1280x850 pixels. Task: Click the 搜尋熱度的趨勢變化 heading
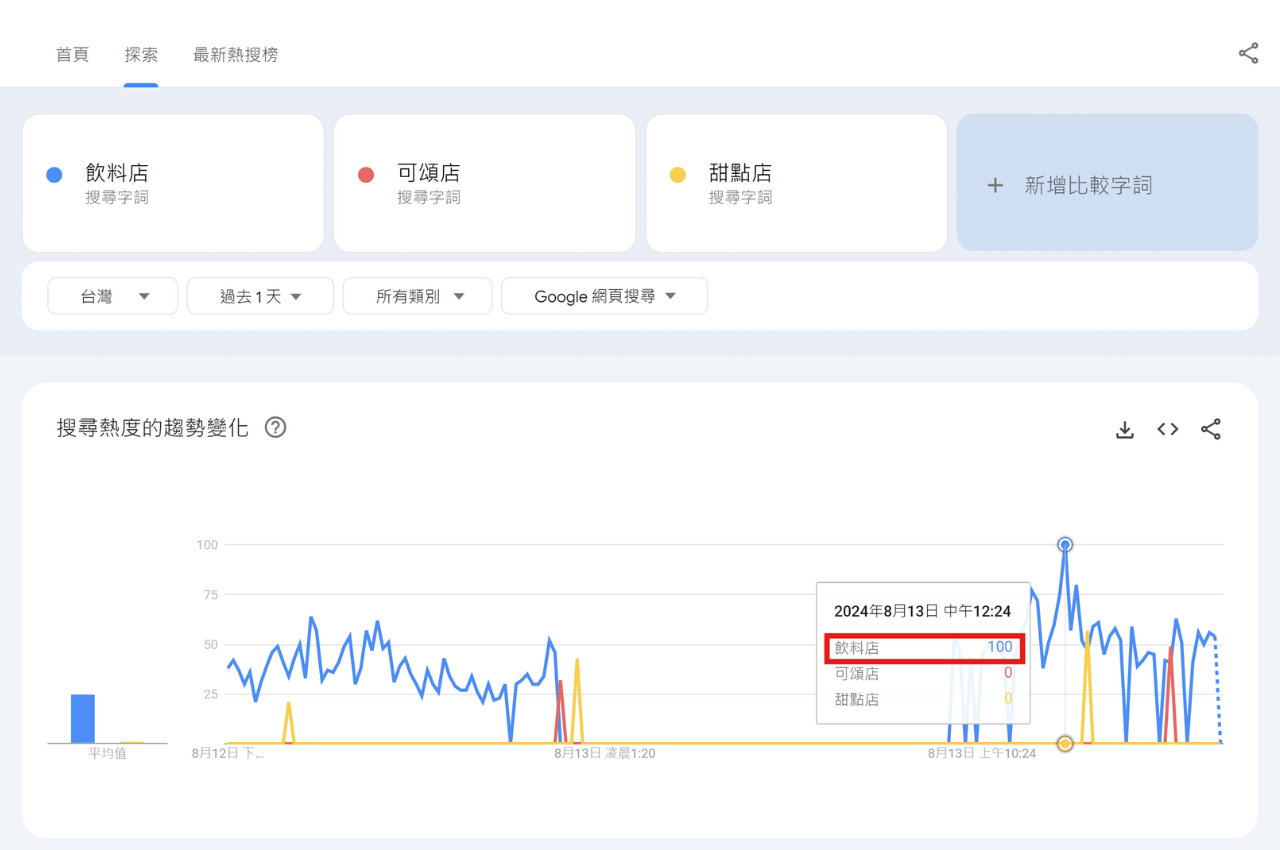(x=153, y=428)
